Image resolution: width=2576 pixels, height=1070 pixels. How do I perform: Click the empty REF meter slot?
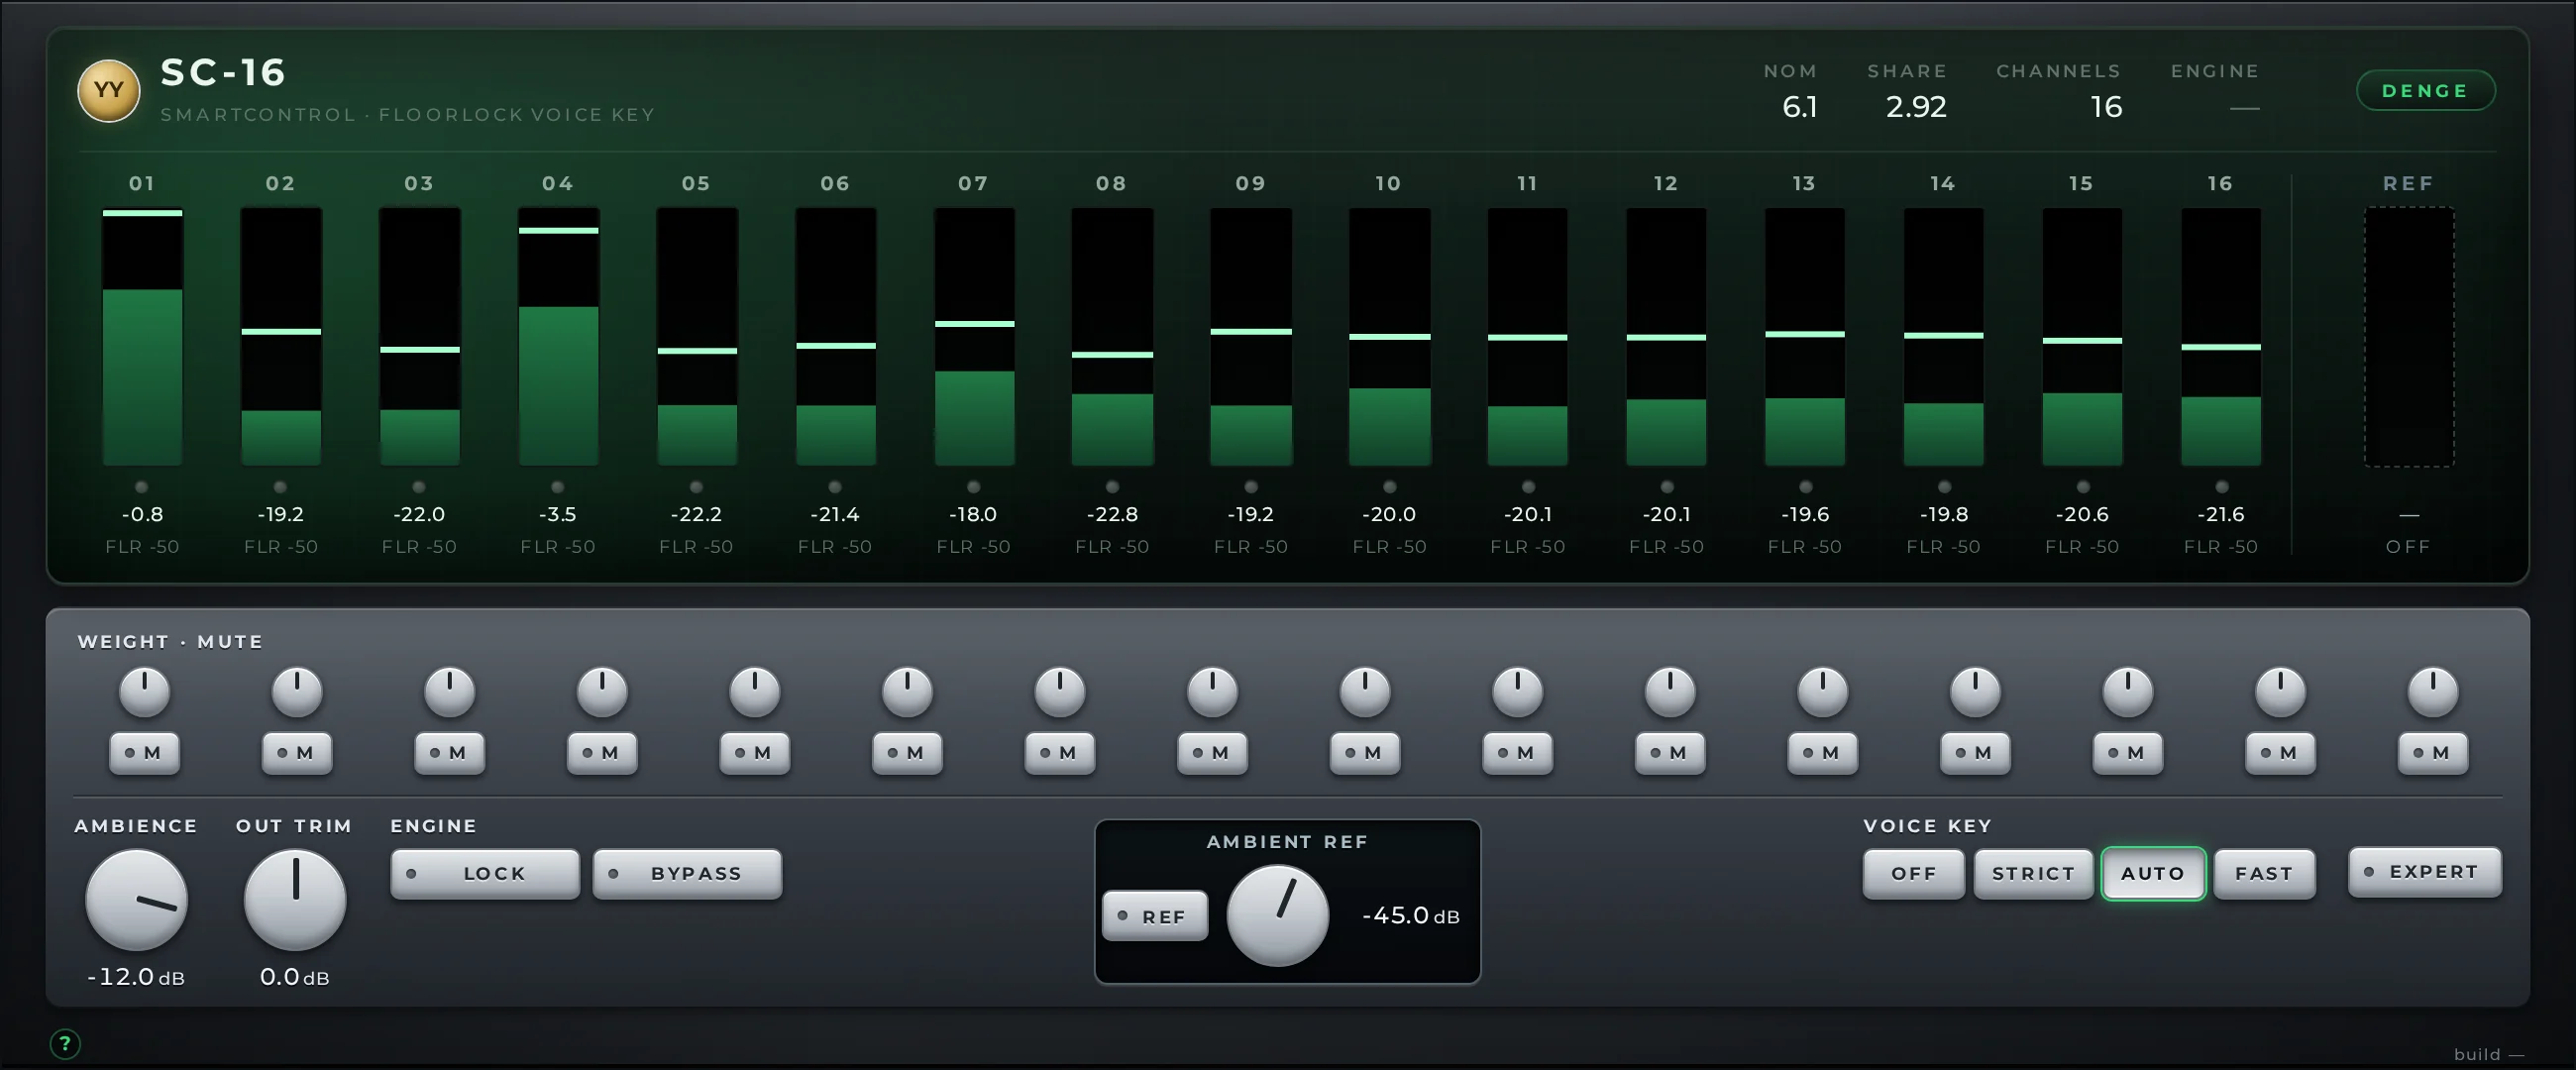click(2409, 337)
